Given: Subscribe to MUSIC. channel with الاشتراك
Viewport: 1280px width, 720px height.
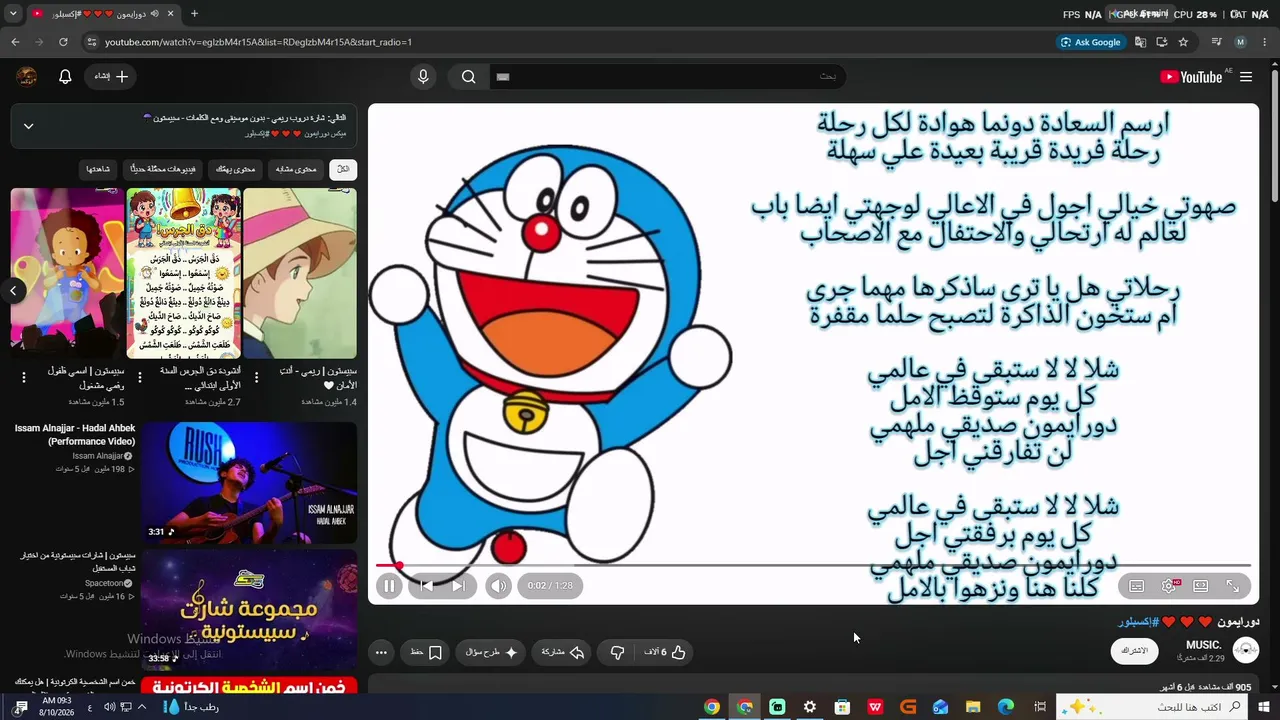Looking at the screenshot, I should 1134,651.
